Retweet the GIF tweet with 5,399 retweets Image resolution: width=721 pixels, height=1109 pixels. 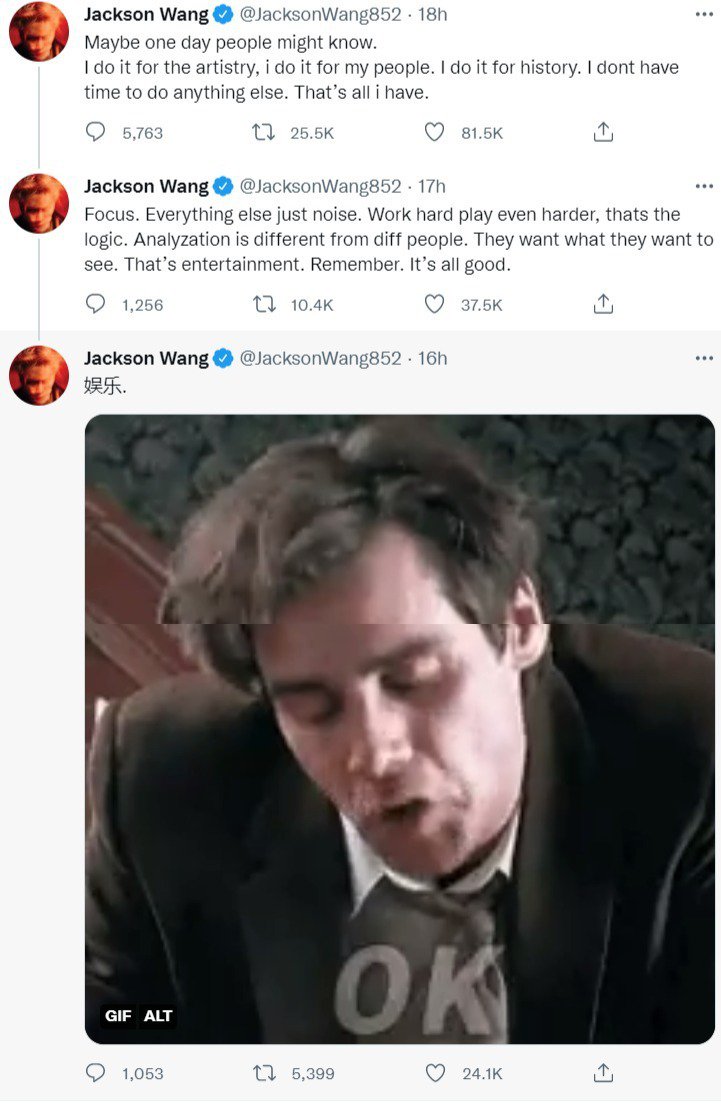264,1073
